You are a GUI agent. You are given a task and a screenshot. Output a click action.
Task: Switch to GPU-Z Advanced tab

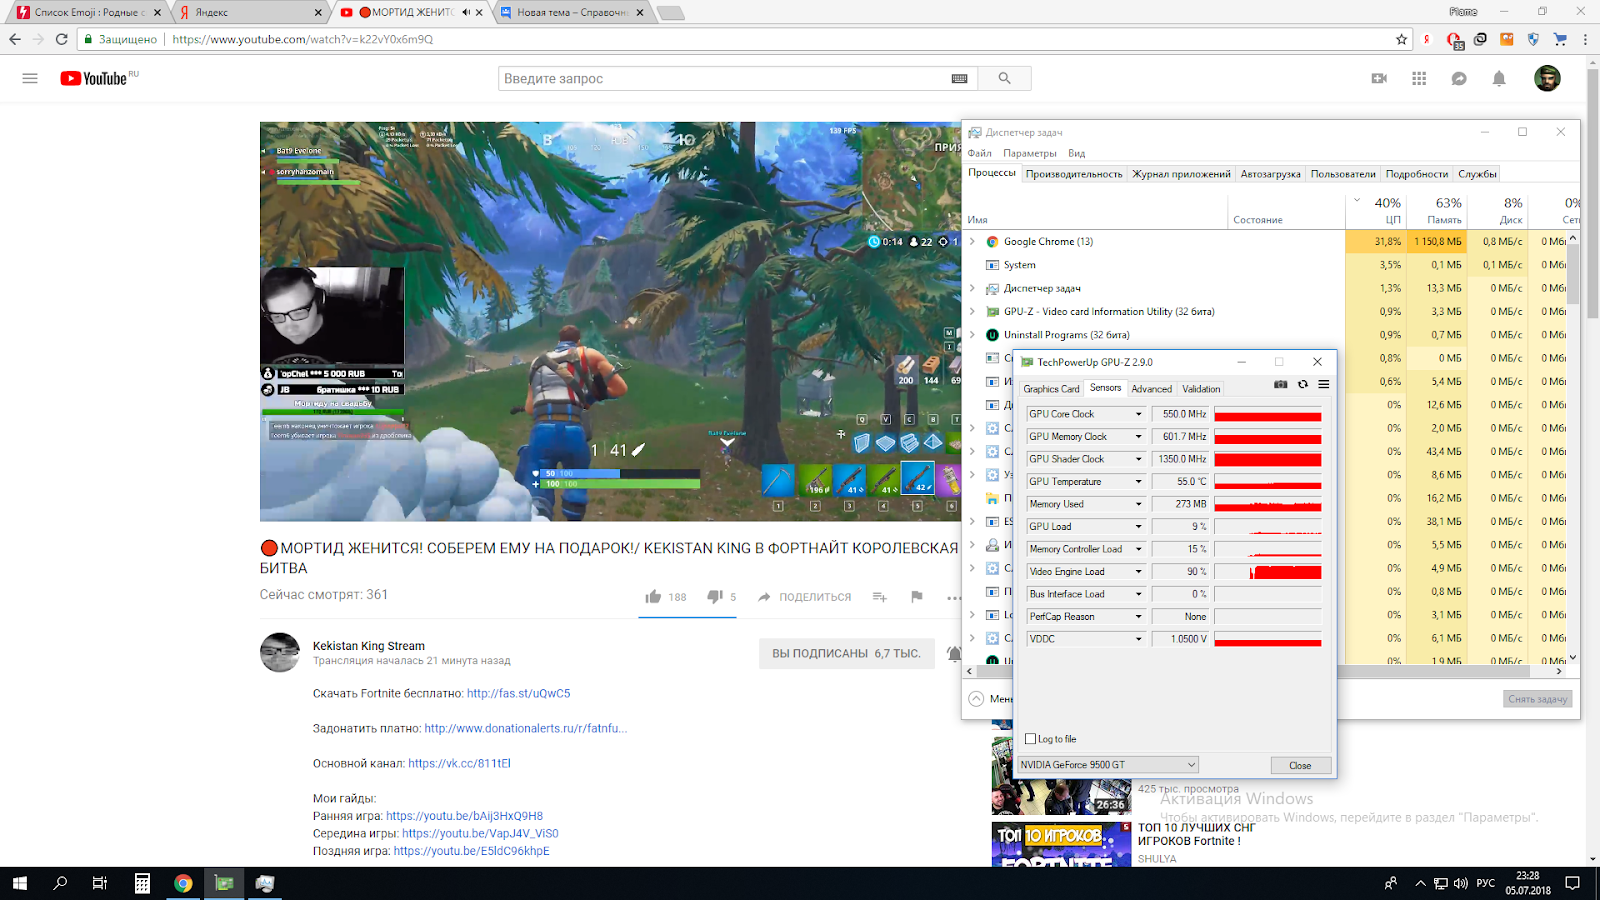[1152, 389]
